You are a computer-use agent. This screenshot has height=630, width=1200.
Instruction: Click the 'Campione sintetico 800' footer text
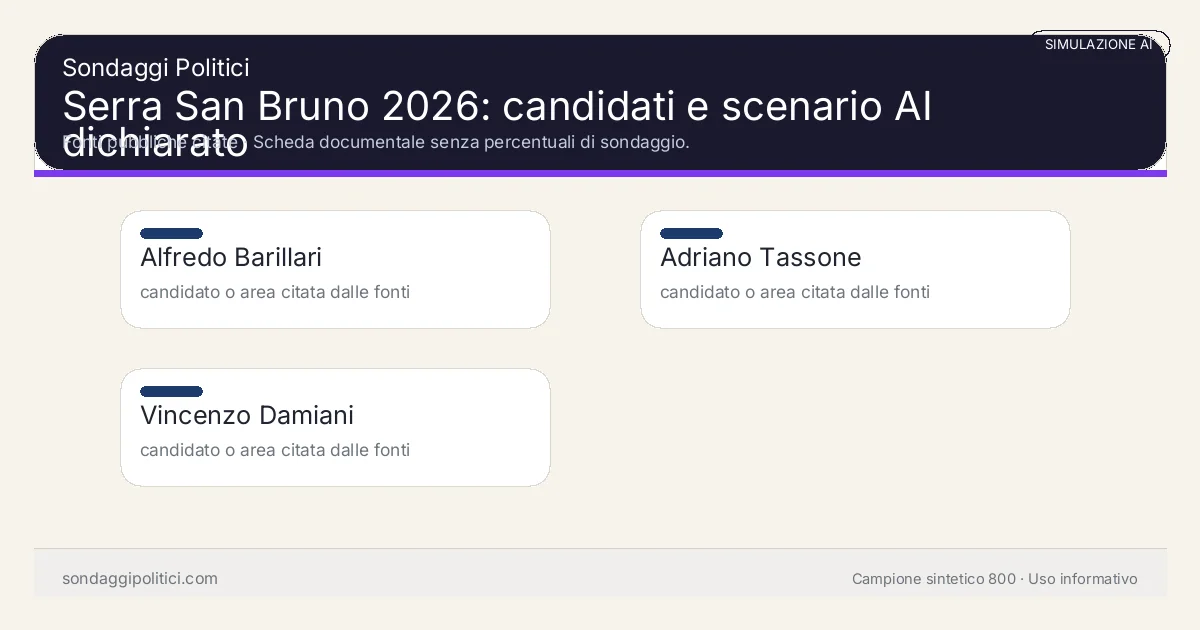tap(933, 579)
